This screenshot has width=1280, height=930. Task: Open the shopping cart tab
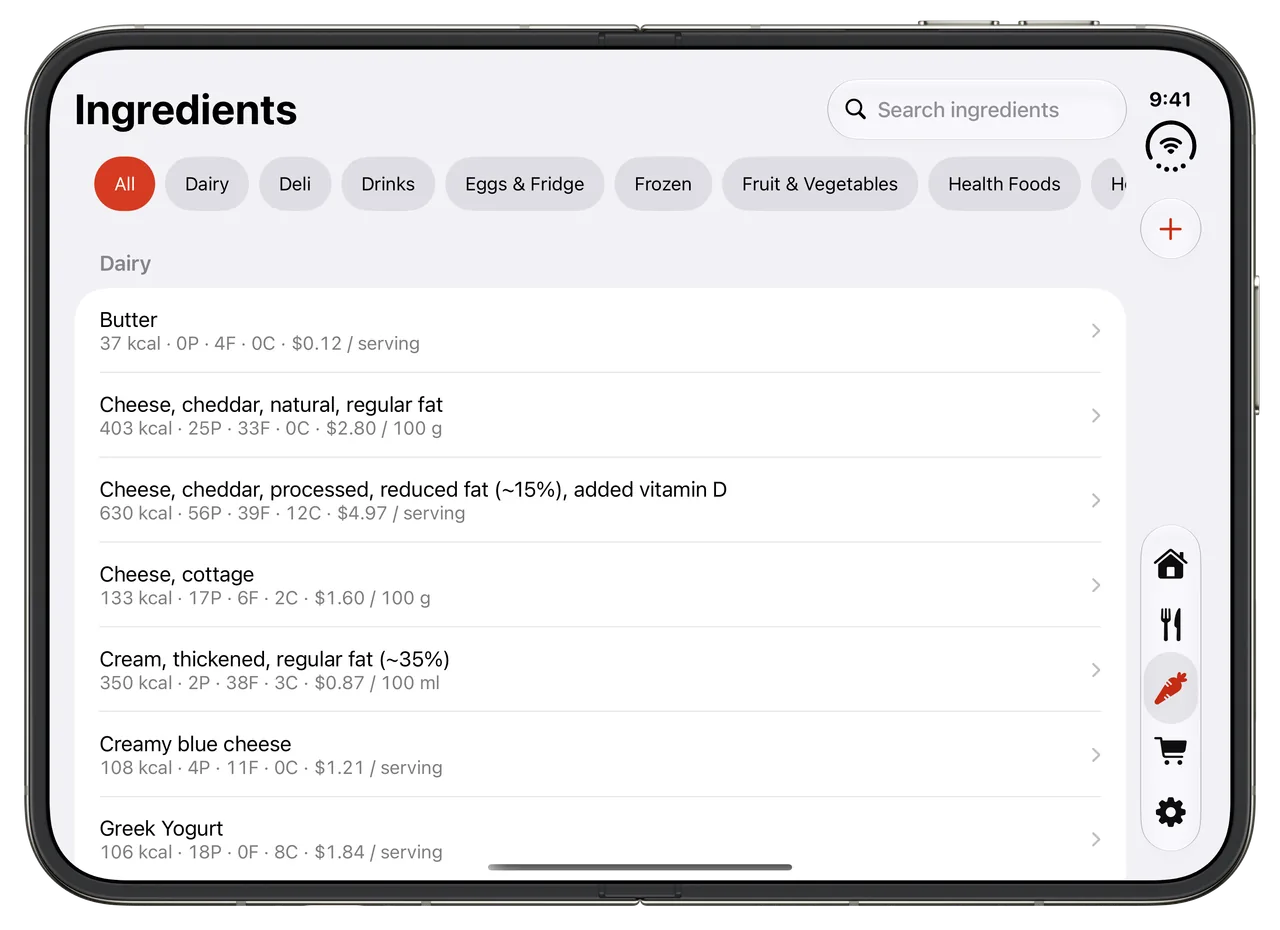pyautogui.click(x=1170, y=751)
